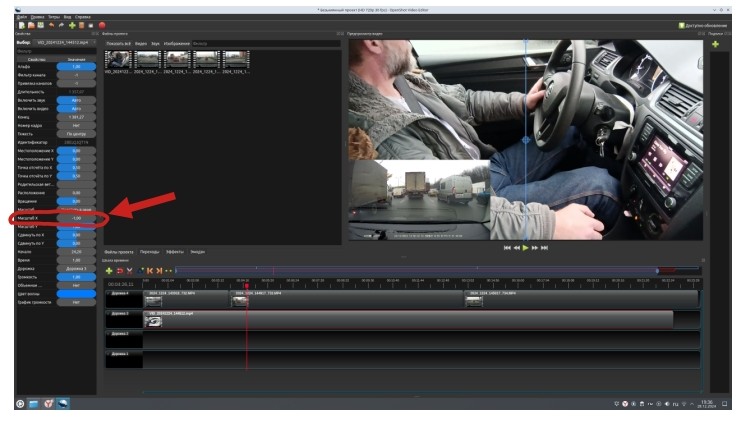Add a track with timeline plus icon
This screenshot has width=741, height=423.
[109, 270]
